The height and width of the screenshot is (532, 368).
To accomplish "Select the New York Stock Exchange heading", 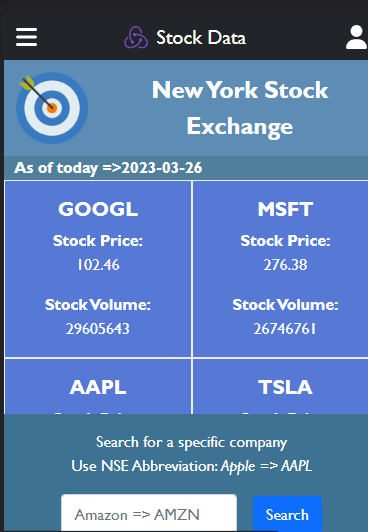I will click(x=240, y=108).
